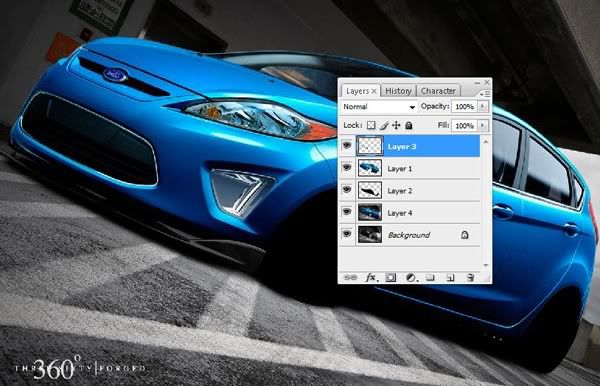Select the Layer 3 name
This screenshot has height=386, width=600.
401,147
